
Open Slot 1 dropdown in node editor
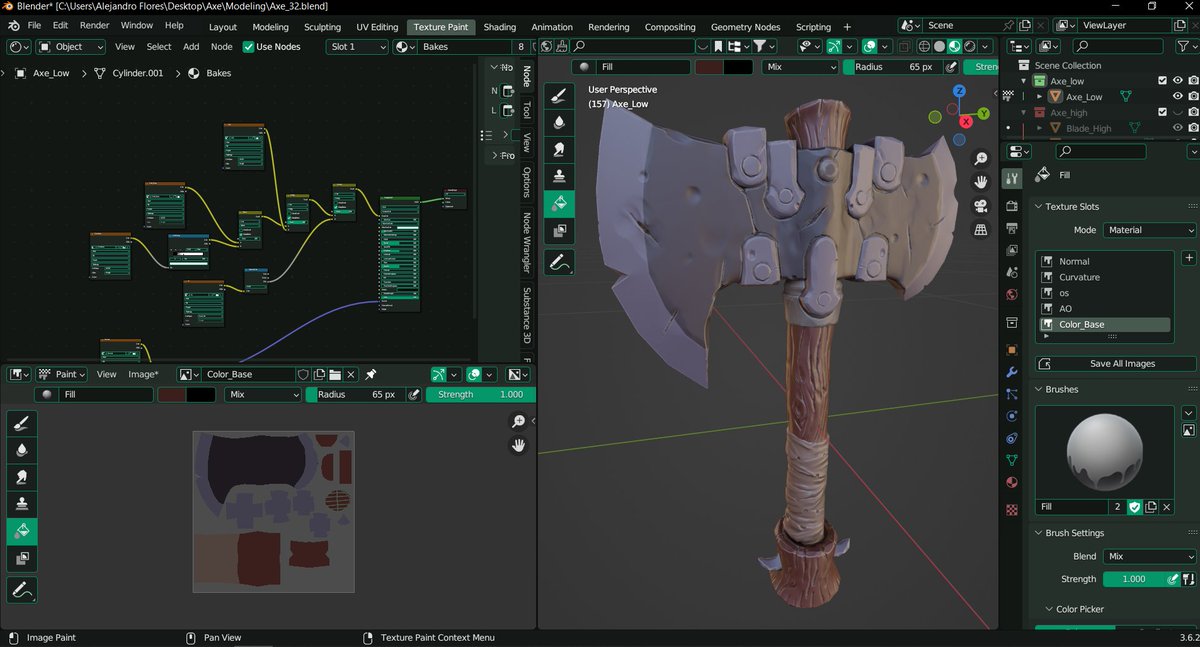pyautogui.click(x=357, y=46)
